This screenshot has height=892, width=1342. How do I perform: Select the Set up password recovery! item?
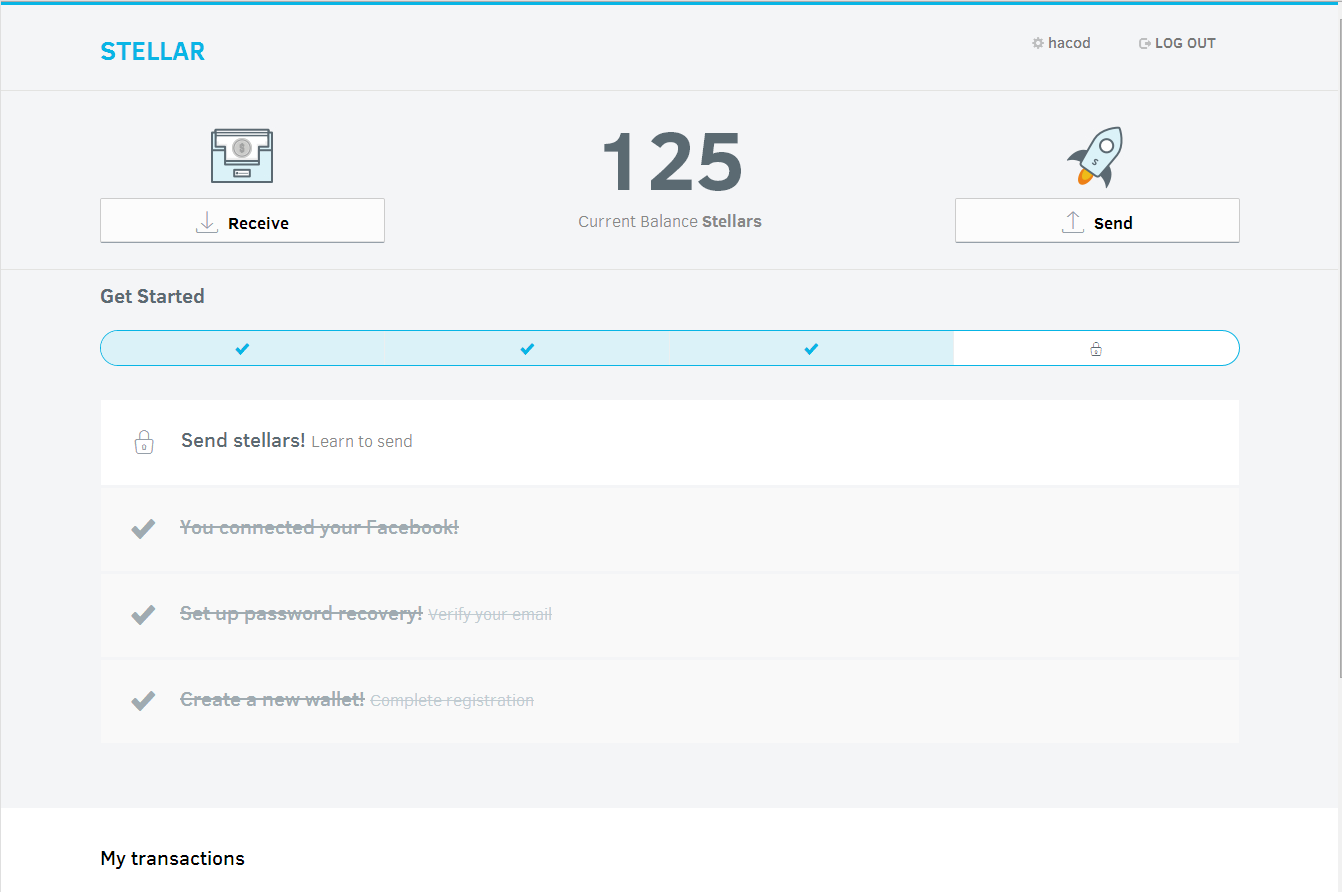tap(670, 615)
